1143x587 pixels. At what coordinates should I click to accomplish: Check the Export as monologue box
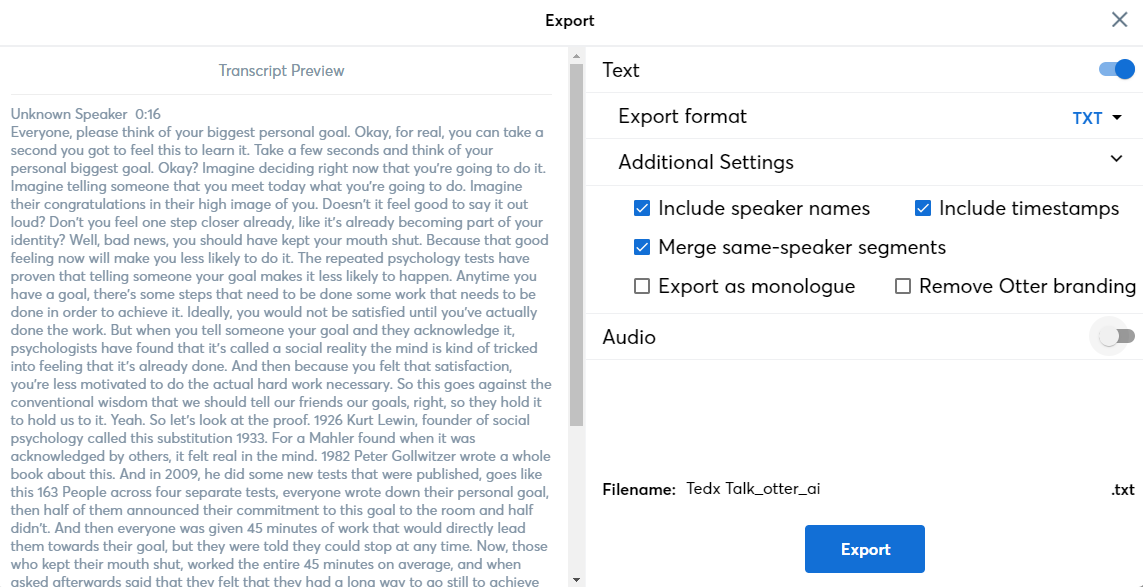click(642, 287)
